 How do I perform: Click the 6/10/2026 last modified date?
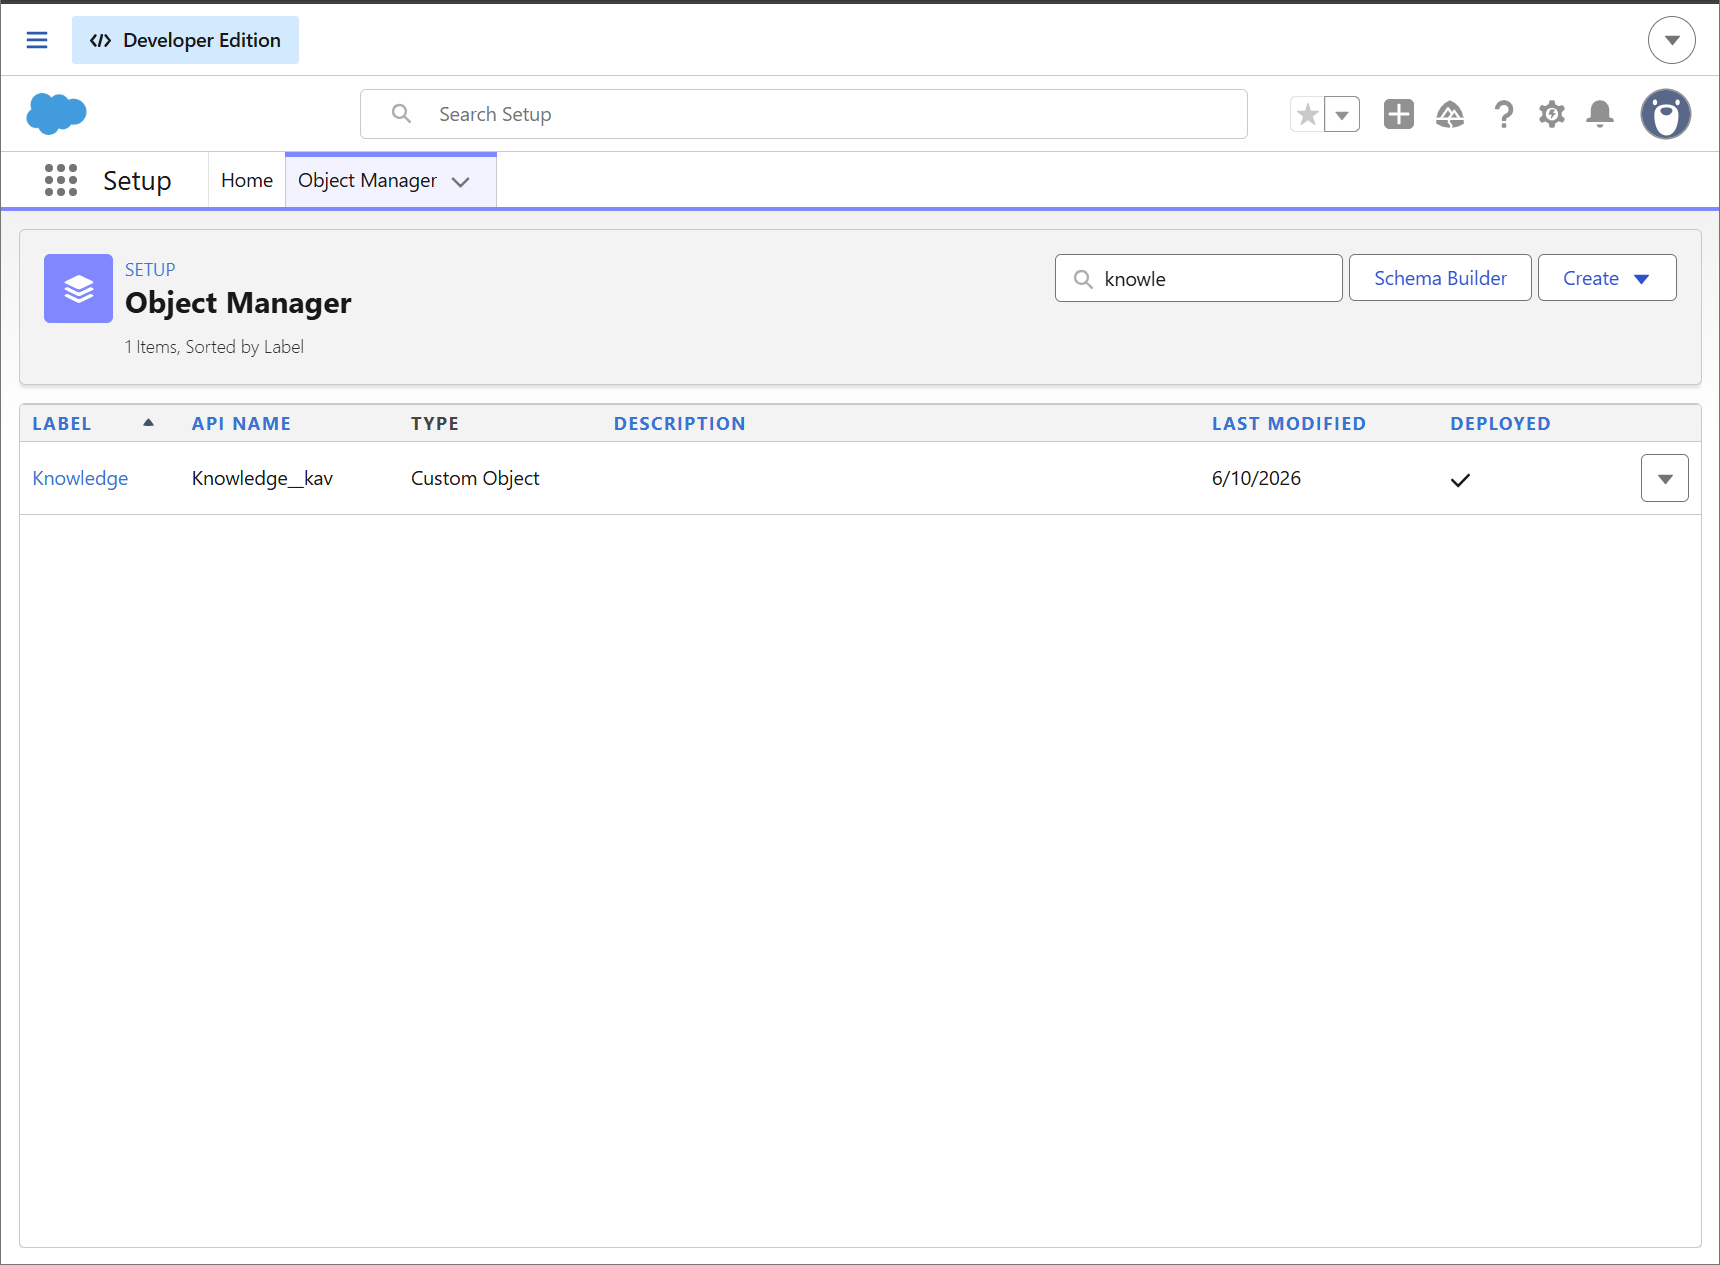pyautogui.click(x=1256, y=478)
